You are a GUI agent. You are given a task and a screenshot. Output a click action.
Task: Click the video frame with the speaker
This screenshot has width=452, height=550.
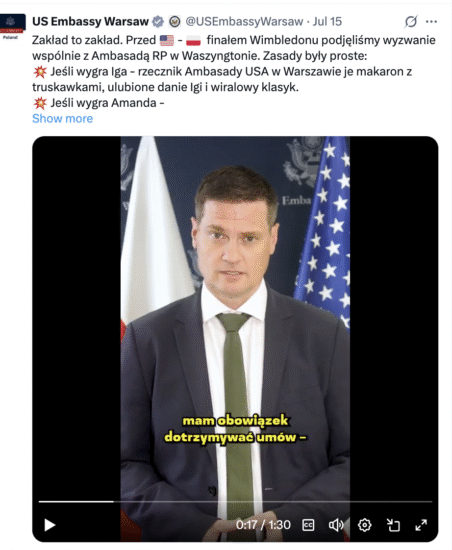coord(235,316)
